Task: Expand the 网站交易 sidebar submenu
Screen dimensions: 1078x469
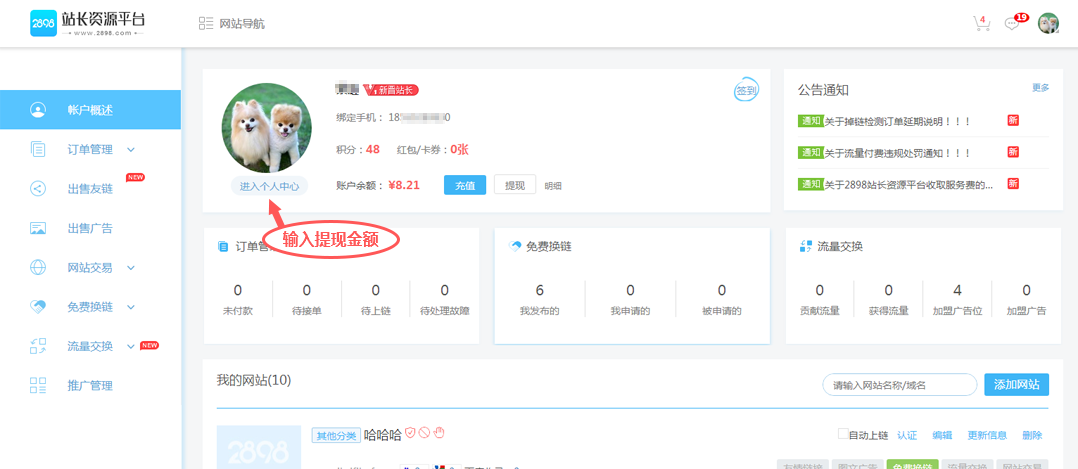Action: pyautogui.click(x=131, y=268)
